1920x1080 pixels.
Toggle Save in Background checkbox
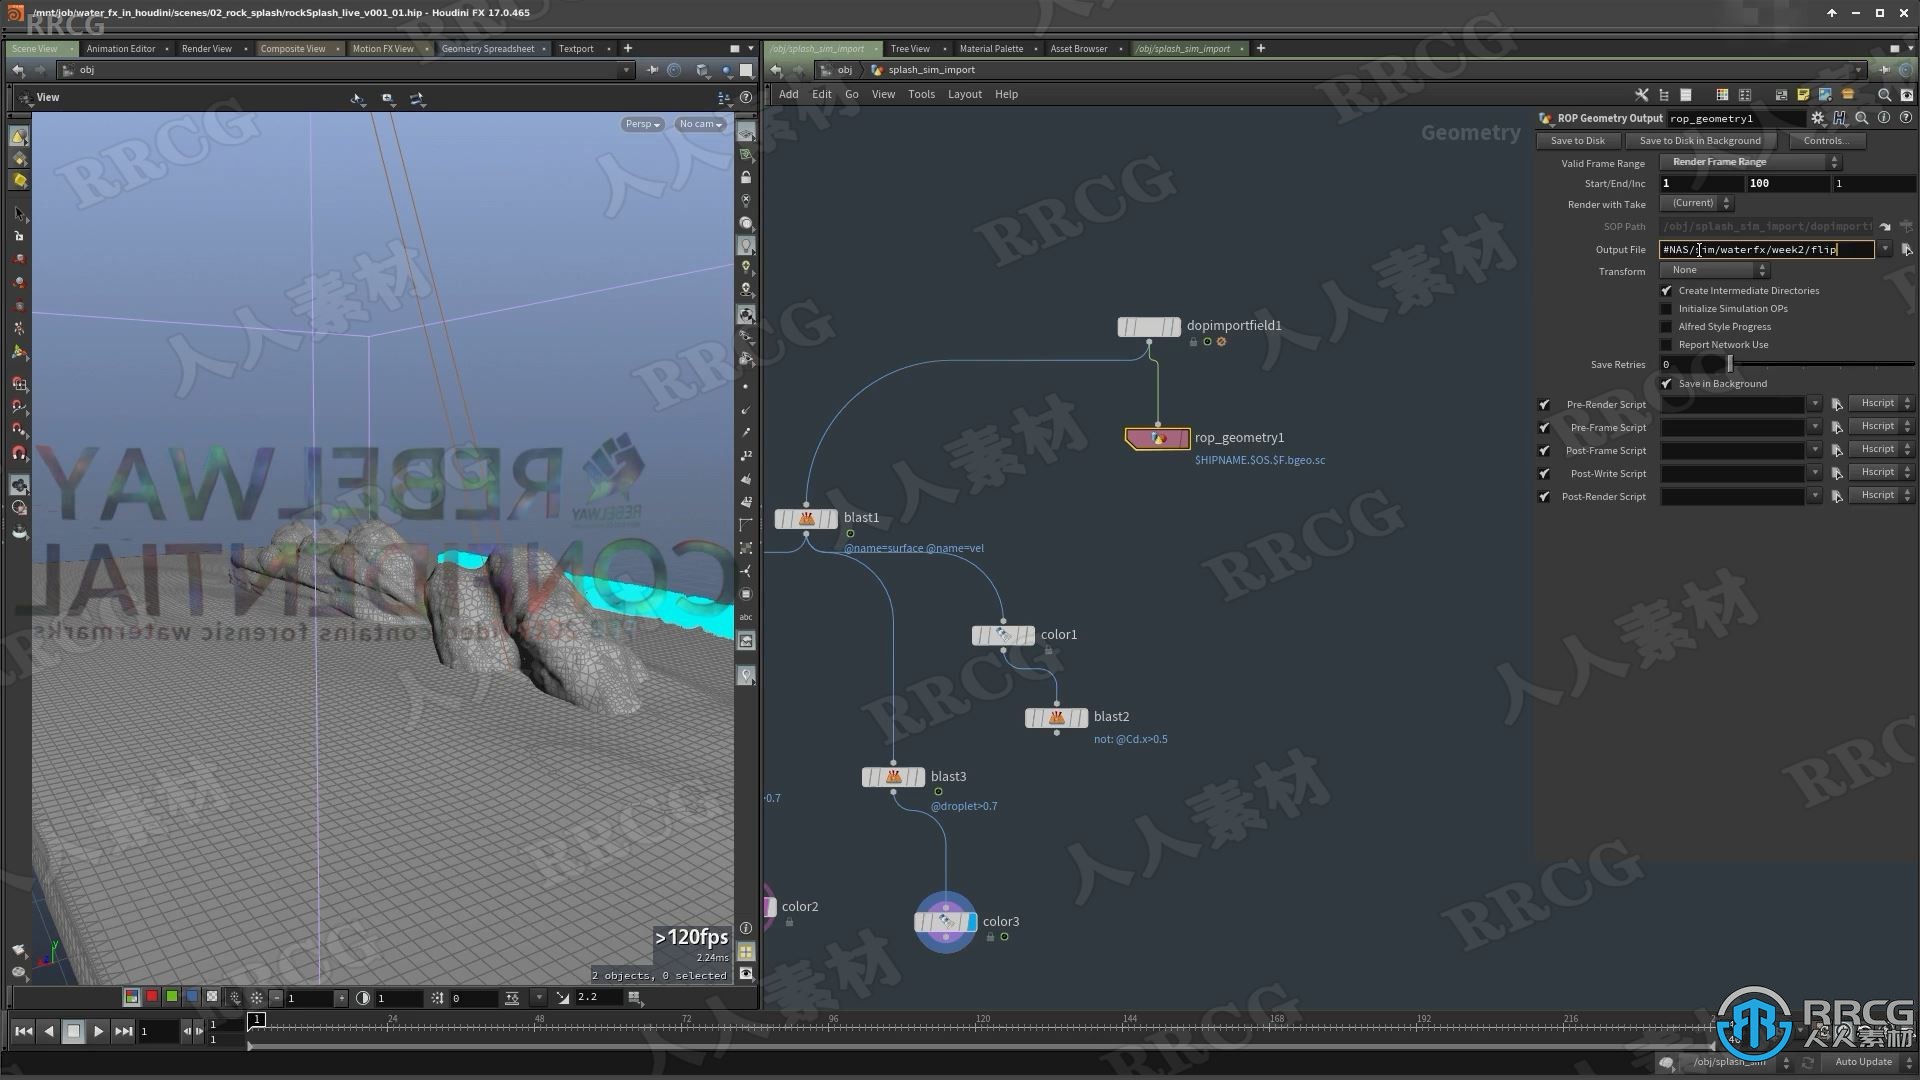(x=1665, y=382)
